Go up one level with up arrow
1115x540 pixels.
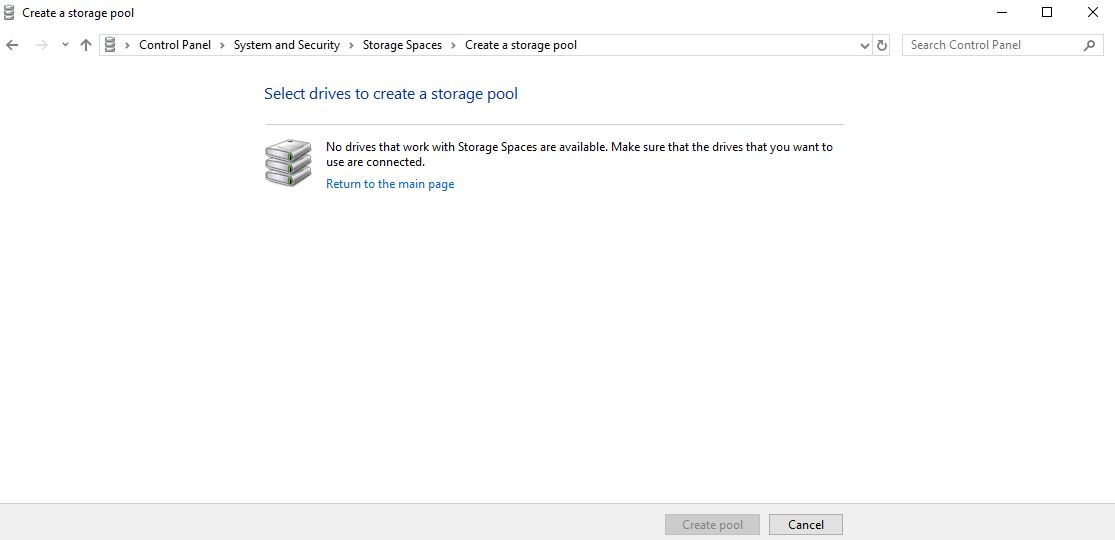(x=86, y=45)
